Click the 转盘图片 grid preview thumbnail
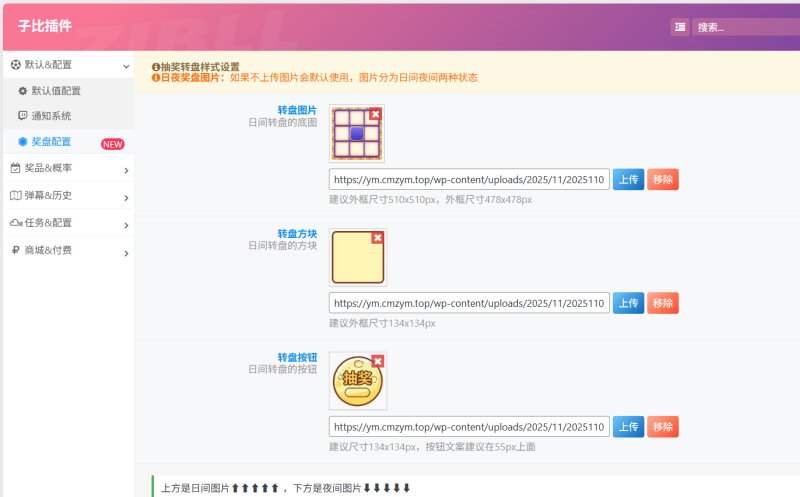 pos(357,134)
